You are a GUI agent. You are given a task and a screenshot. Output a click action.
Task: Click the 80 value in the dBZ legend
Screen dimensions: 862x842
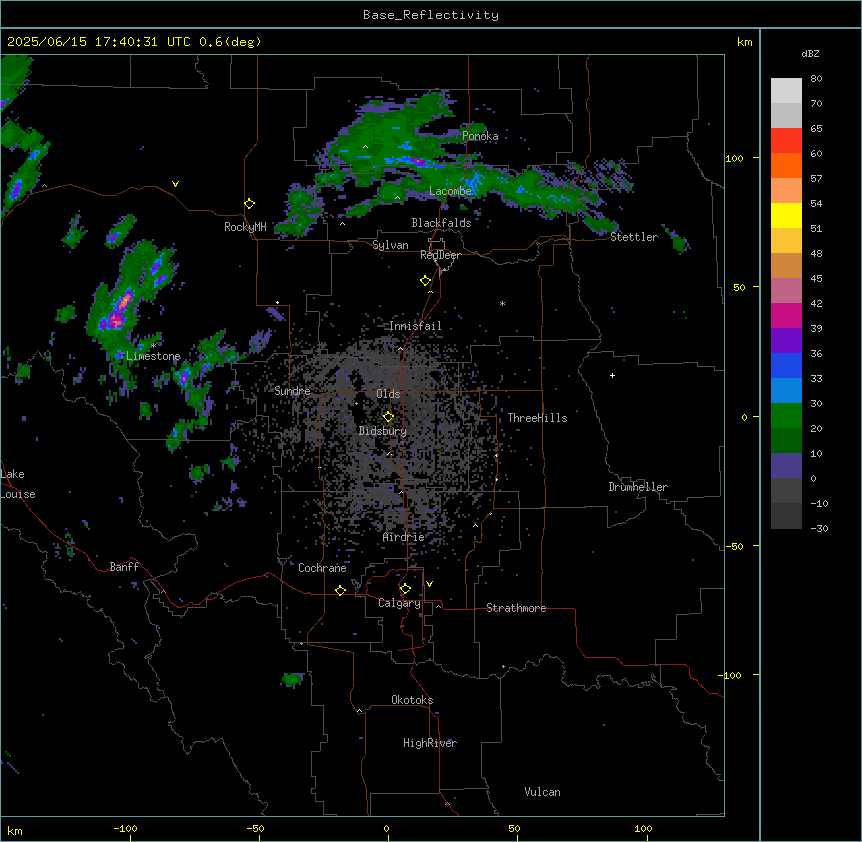(816, 79)
